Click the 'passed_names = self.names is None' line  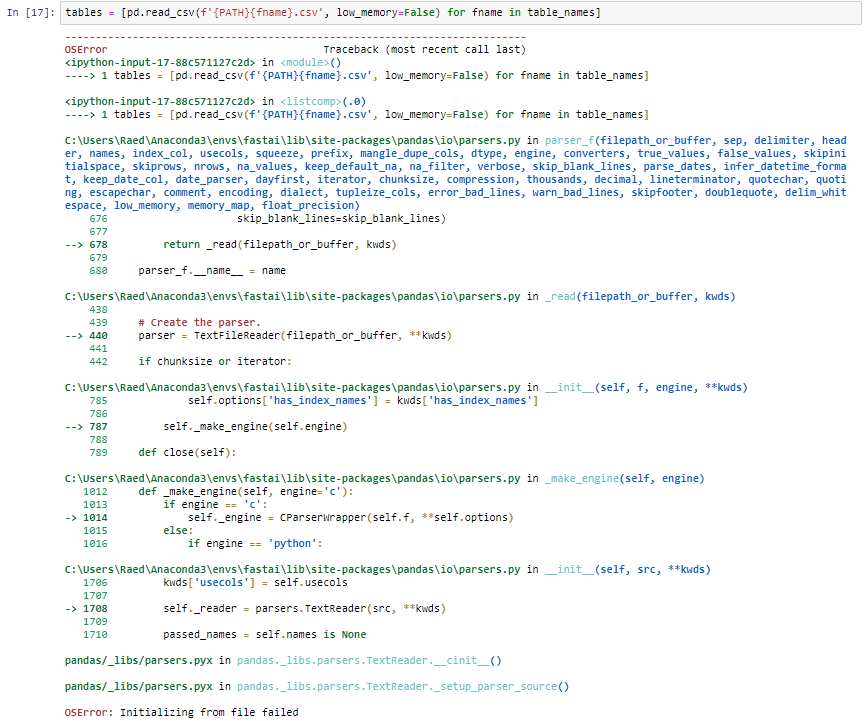point(264,634)
